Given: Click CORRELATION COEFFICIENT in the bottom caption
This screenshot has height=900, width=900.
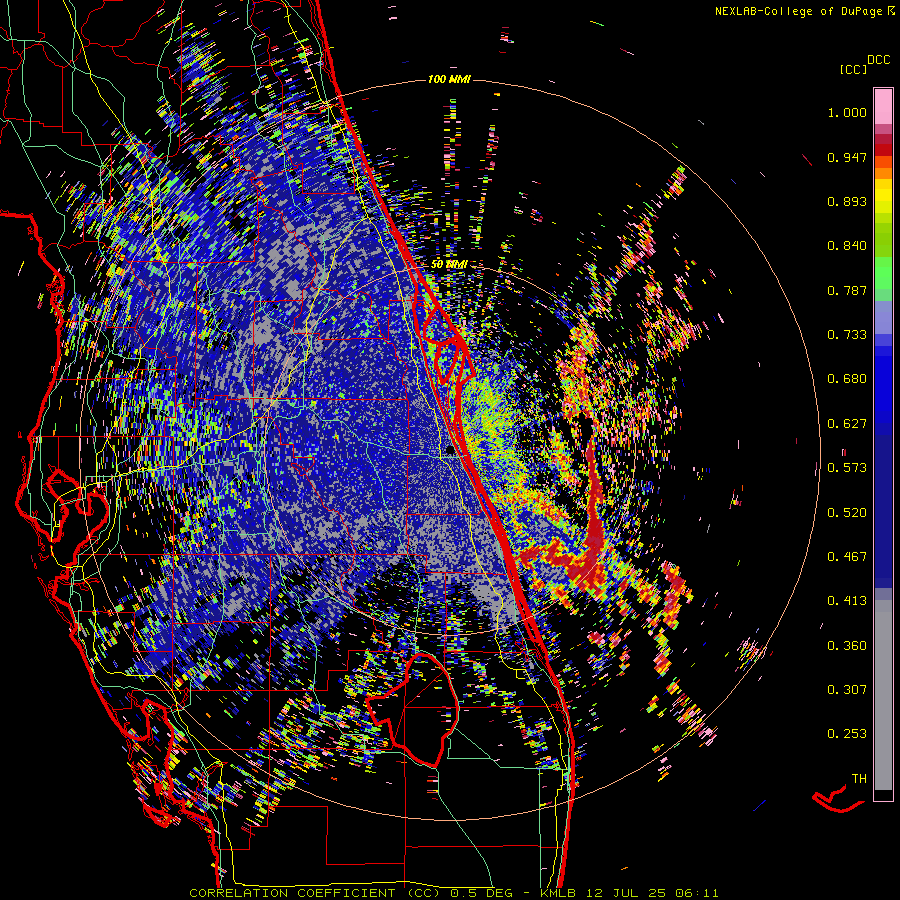Looking at the screenshot, I should pyautogui.click(x=292, y=893).
